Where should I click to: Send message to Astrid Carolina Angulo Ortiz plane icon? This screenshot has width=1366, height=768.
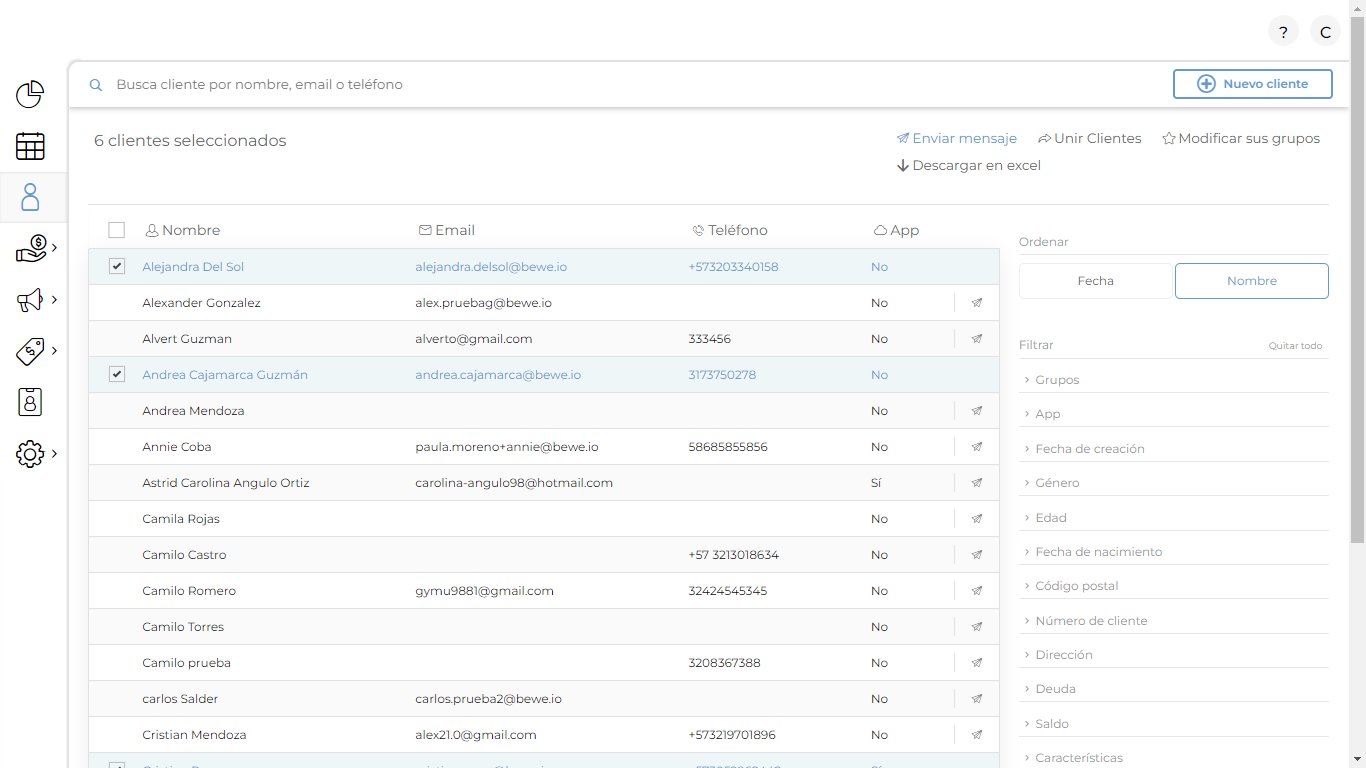click(977, 483)
